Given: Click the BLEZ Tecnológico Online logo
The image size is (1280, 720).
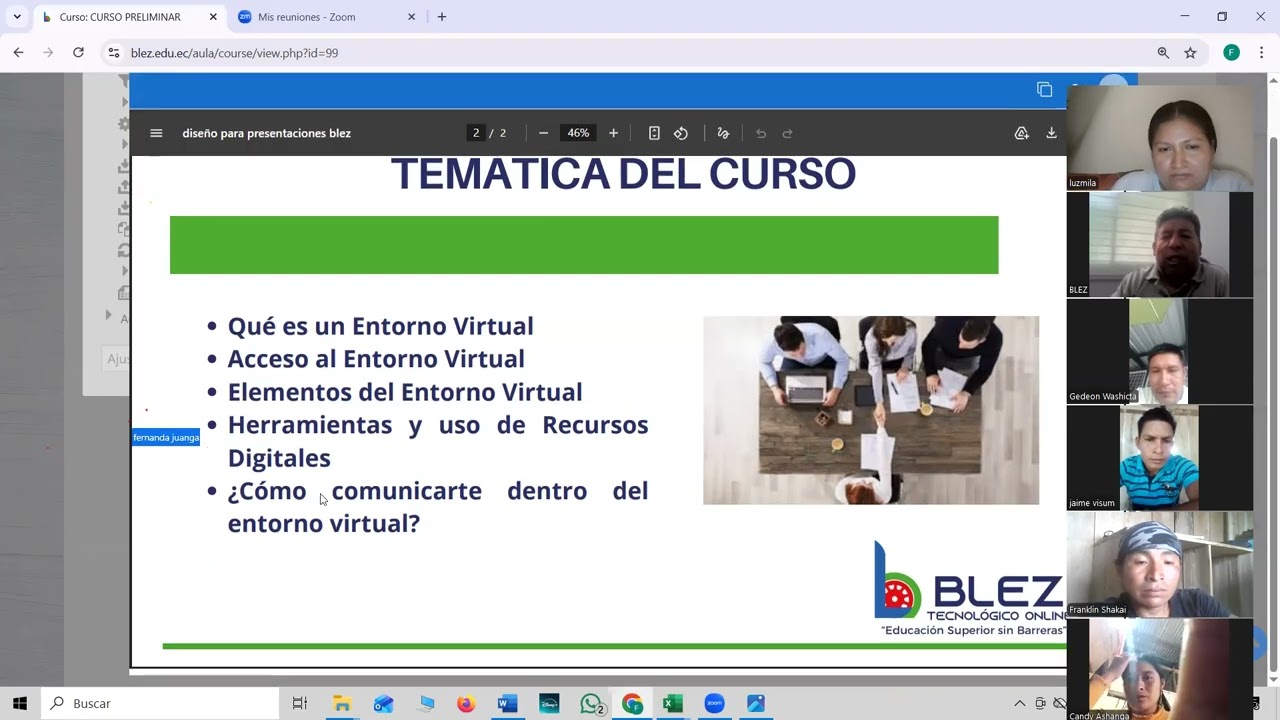Looking at the screenshot, I should click(x=969, y=590).
